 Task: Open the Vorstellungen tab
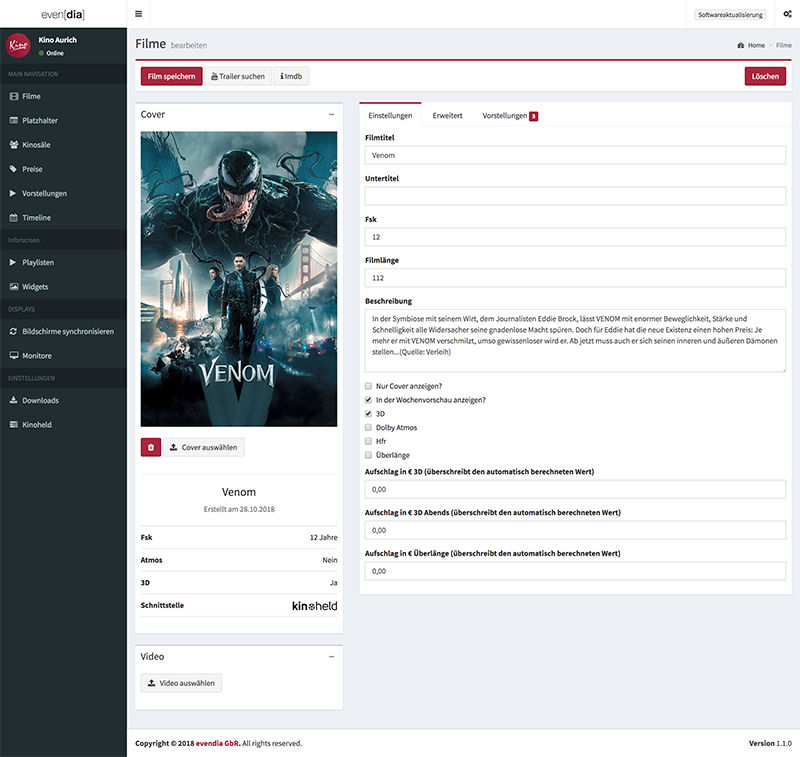pyautogui.click(x=510, y=116)
